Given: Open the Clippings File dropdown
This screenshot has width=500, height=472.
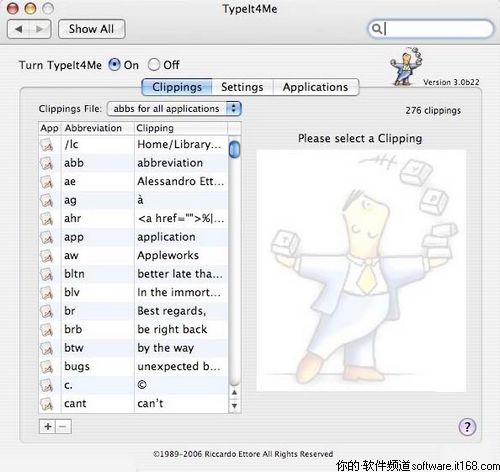Looking at the screenshot, I should click(174, 109).
